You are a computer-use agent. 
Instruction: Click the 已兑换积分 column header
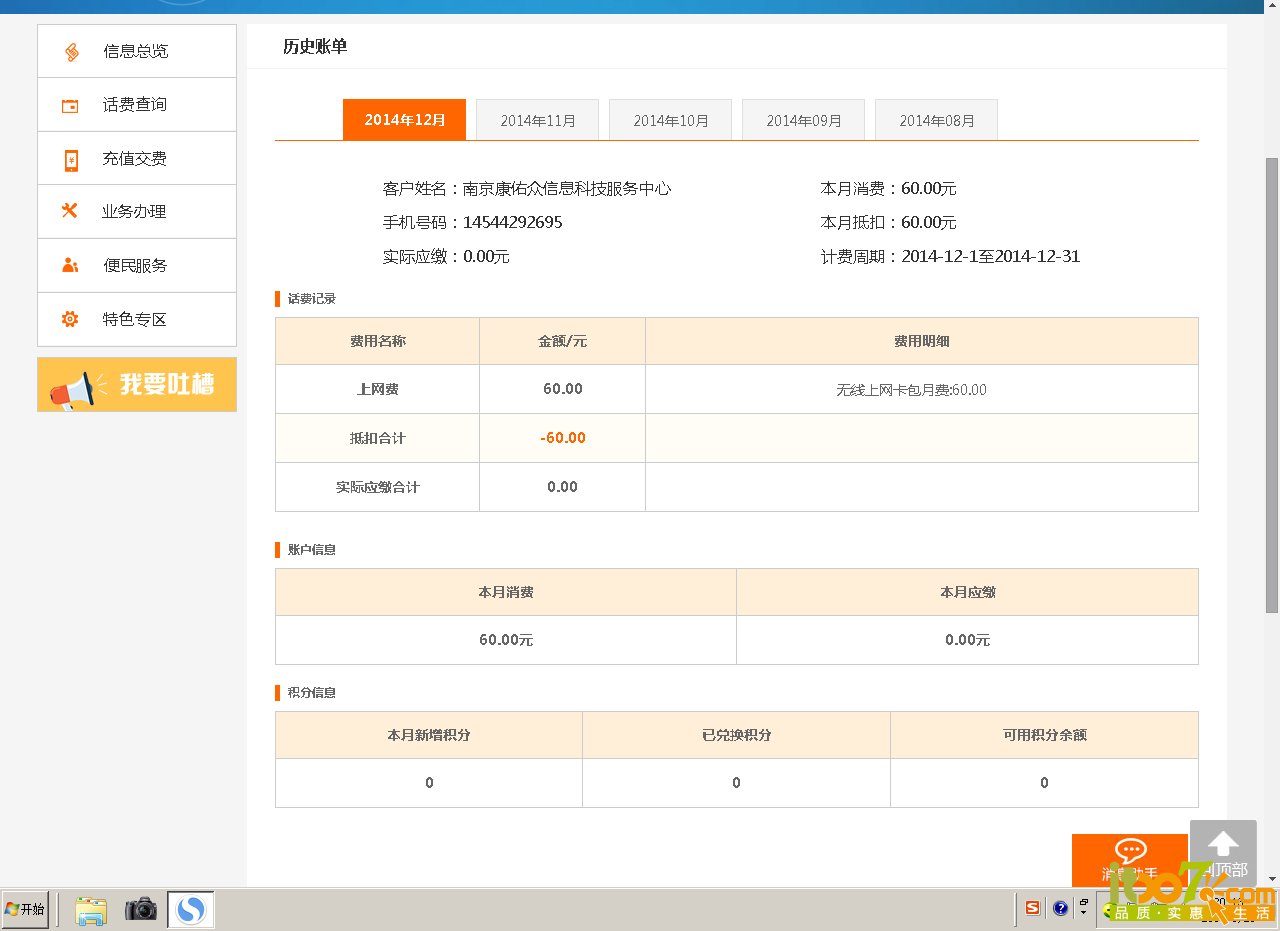click(x=737, y=735)
